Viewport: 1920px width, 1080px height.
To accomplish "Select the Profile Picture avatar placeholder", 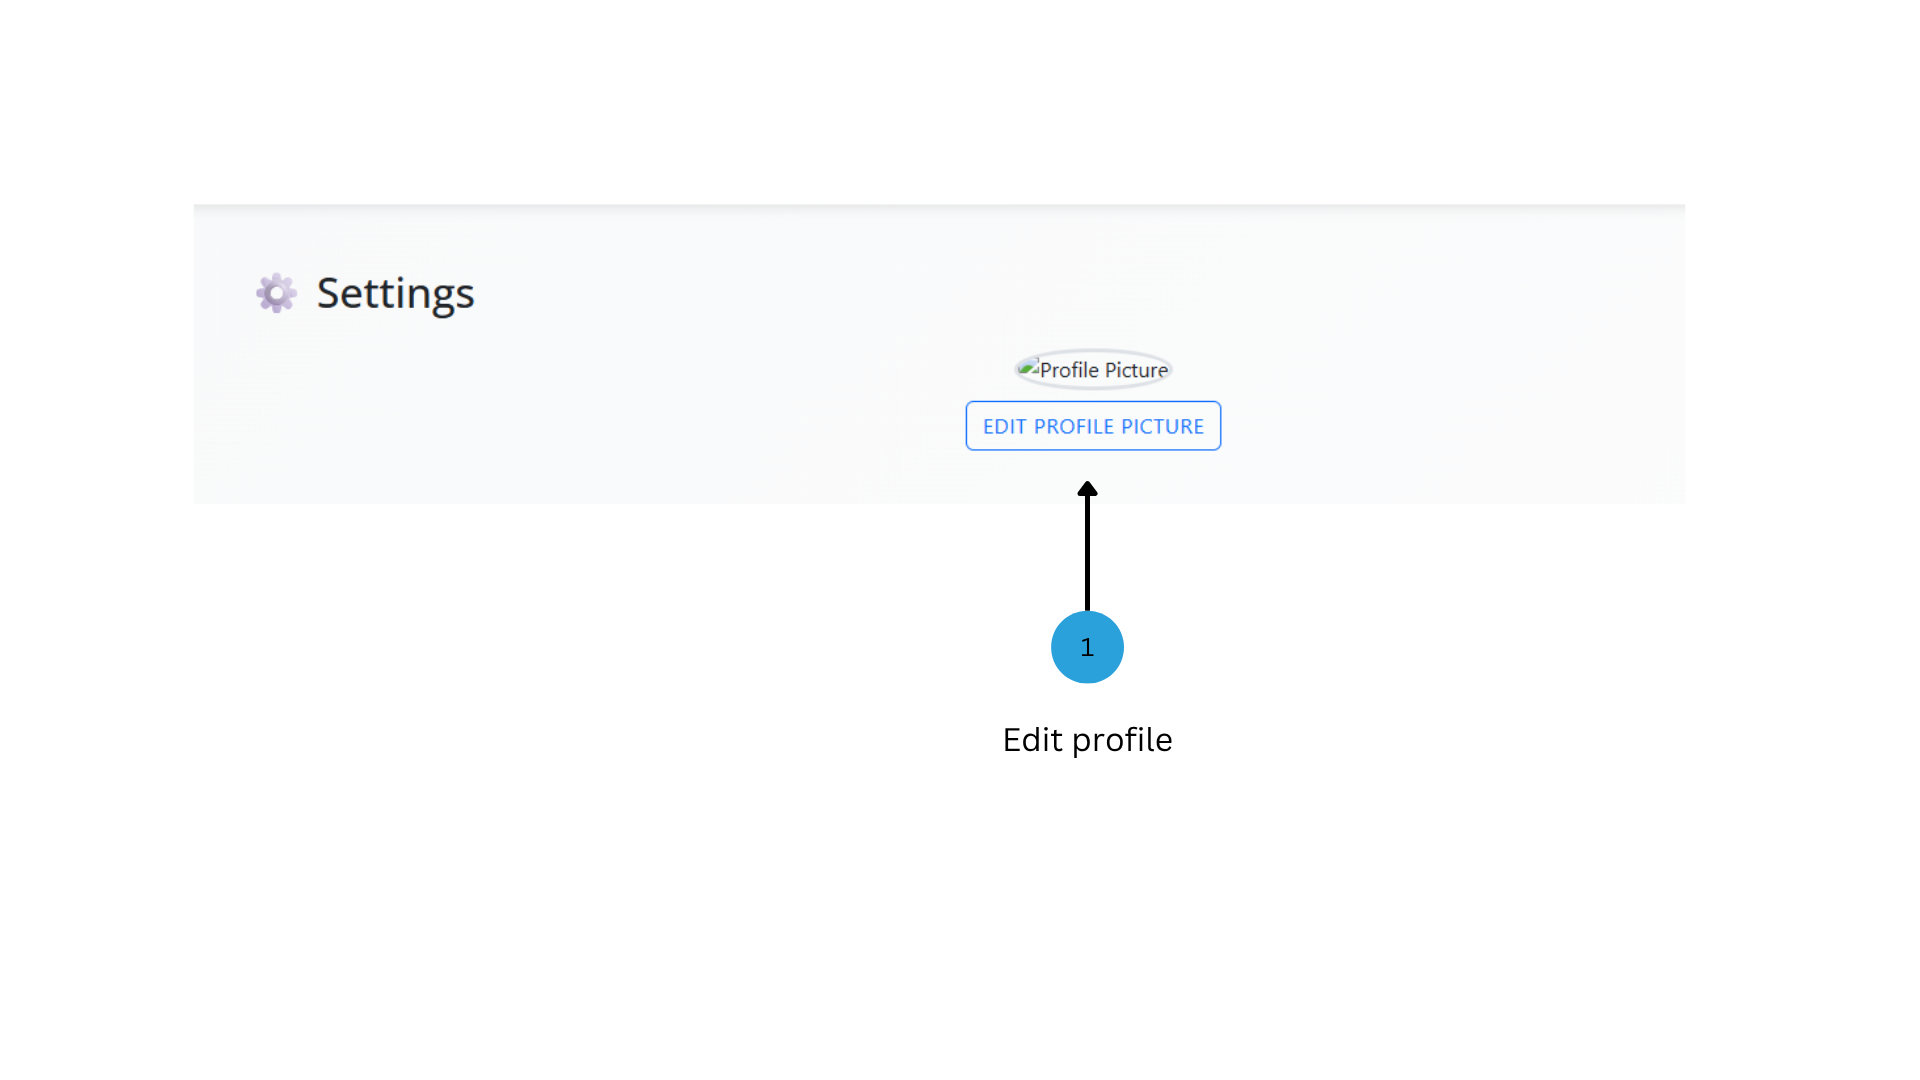I will pos(1093,369).
